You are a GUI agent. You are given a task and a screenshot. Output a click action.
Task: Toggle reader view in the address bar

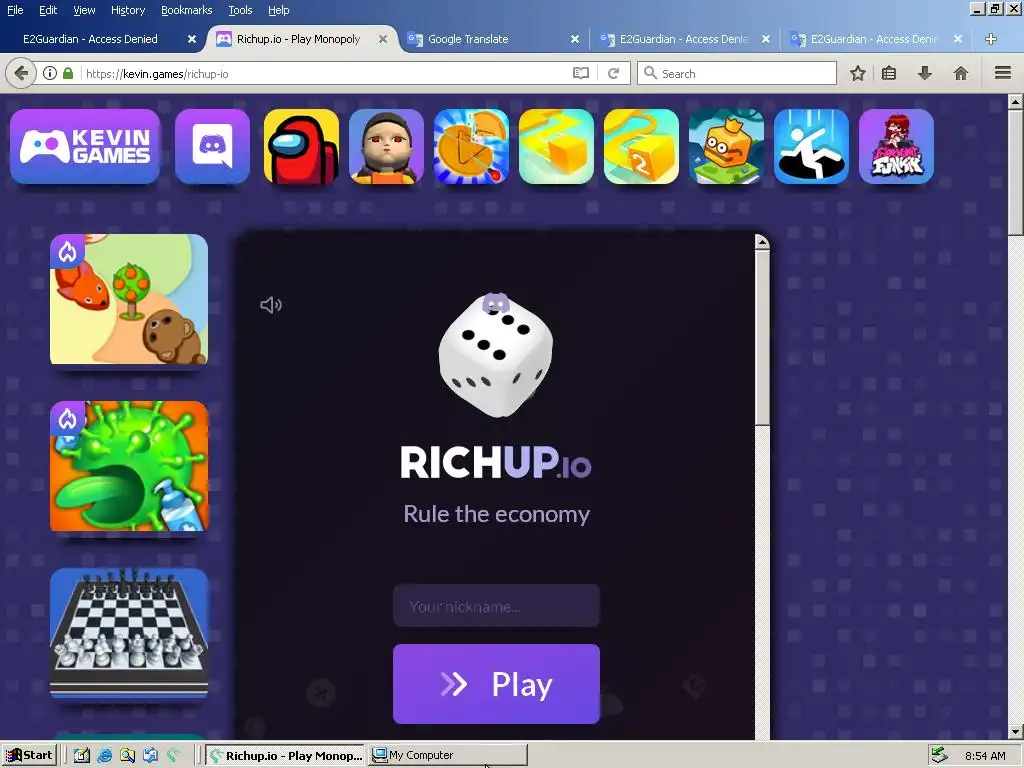[581, 73]
